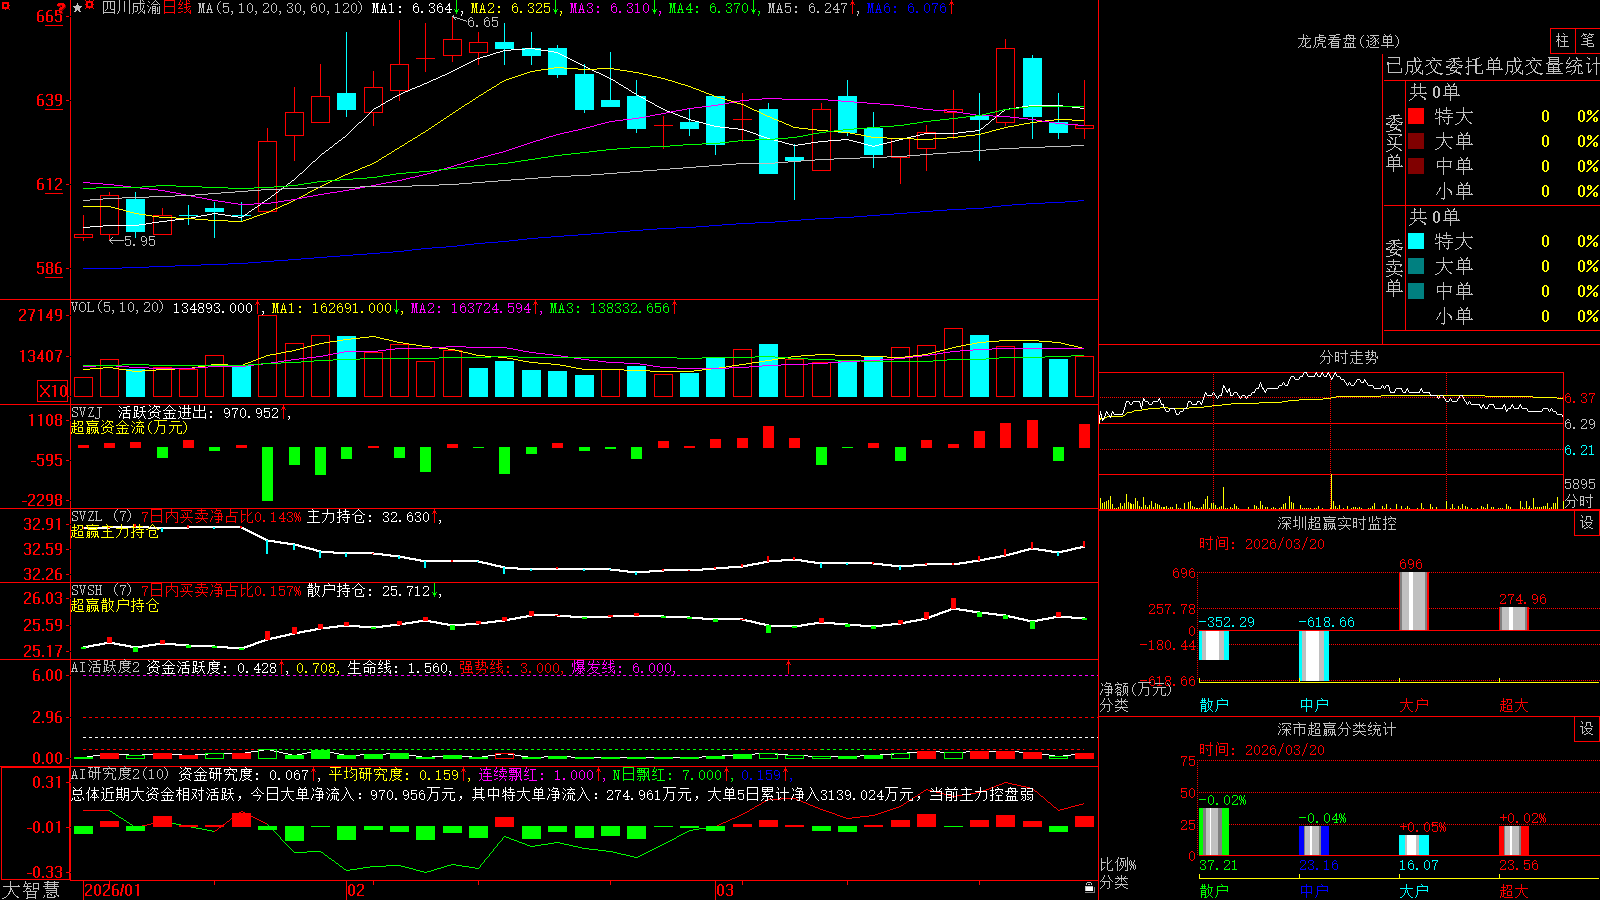
Task: Click the white star favorite icon beside 四川成渝
Action: pyautogui.click(x=78, y=8)
